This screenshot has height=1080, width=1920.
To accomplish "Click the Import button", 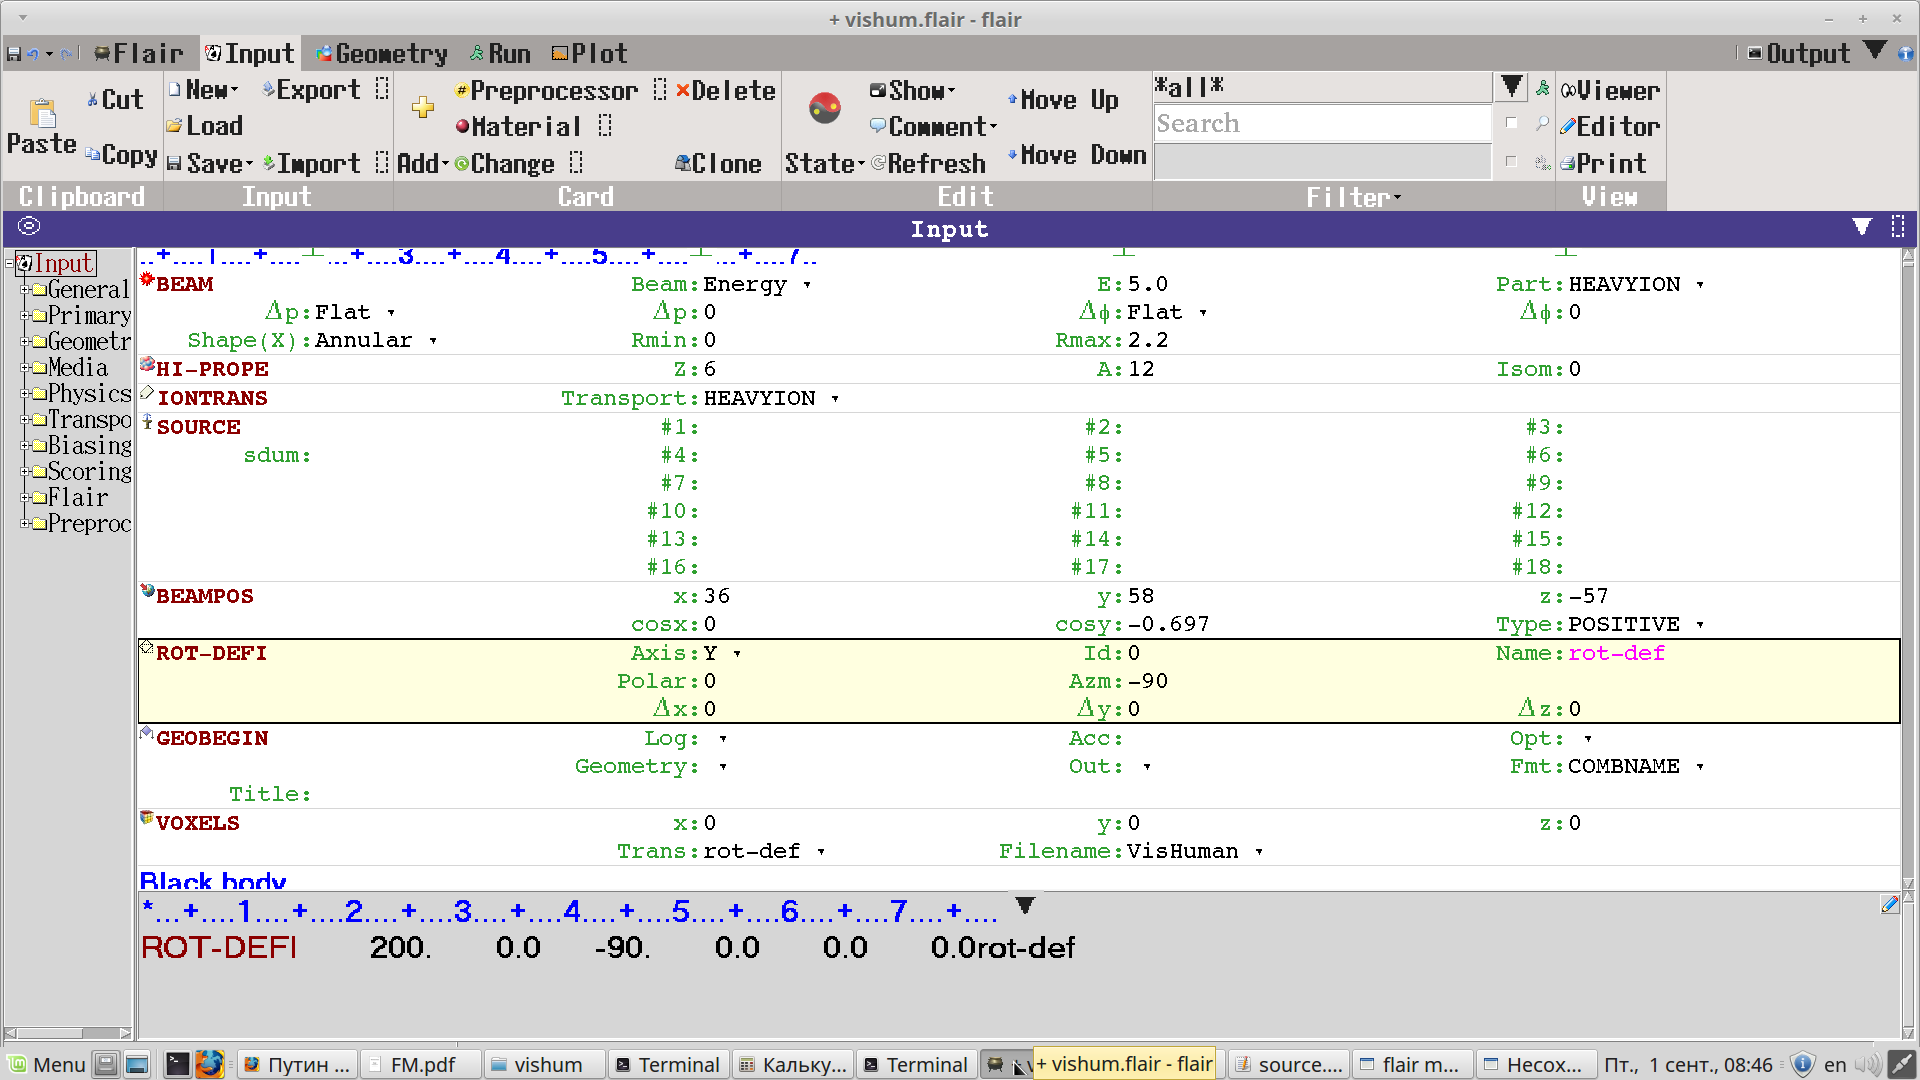I will 311,163.
